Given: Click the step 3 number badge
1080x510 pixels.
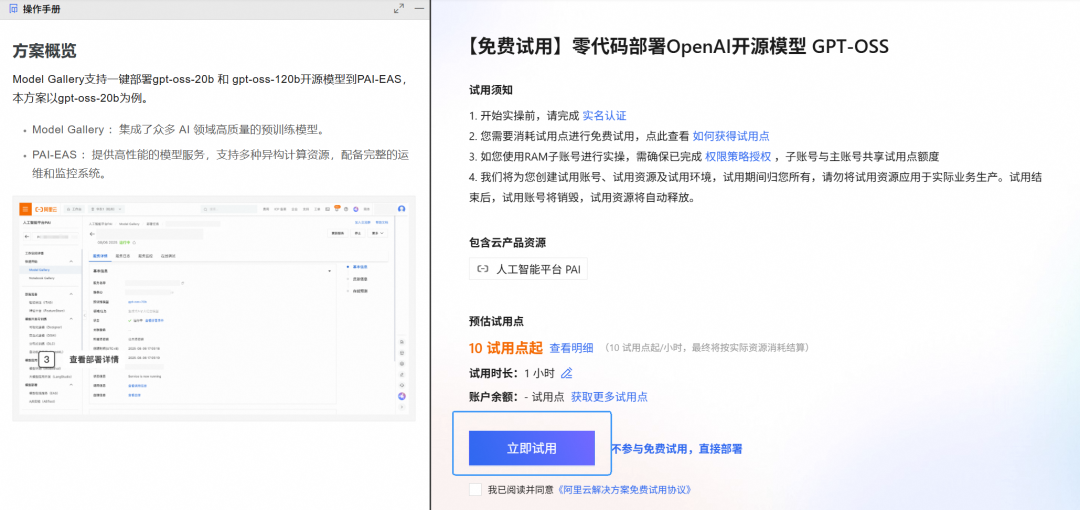Looking at the screenshot, I should [x=46, y=359].
